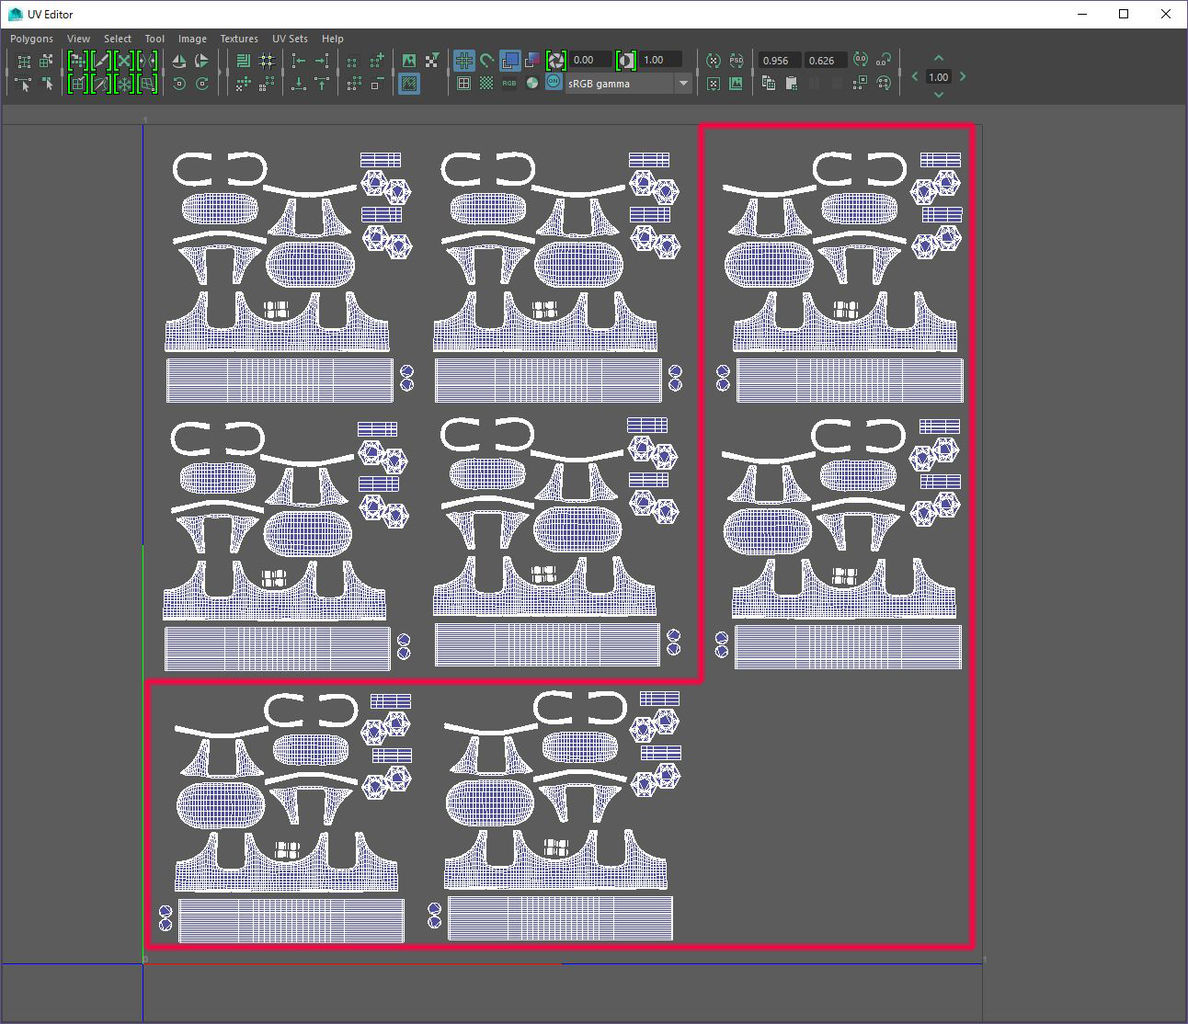Click the Flip UVs vertically icon

pyautogui.click(x=202, y=61)
